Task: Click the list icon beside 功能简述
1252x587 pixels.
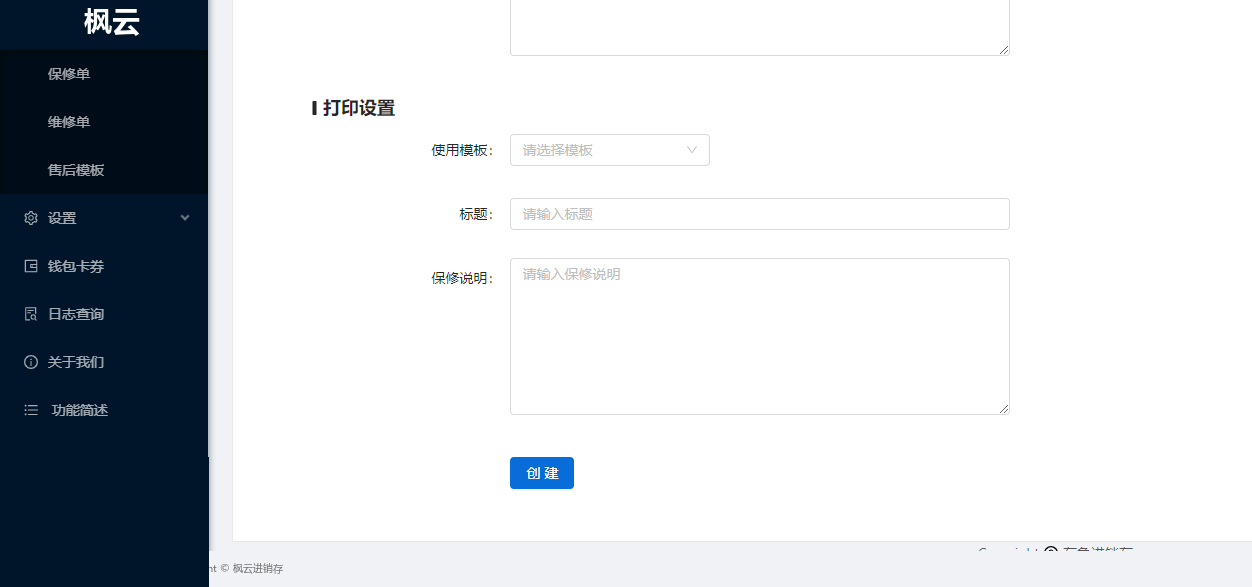Action: 31,410
